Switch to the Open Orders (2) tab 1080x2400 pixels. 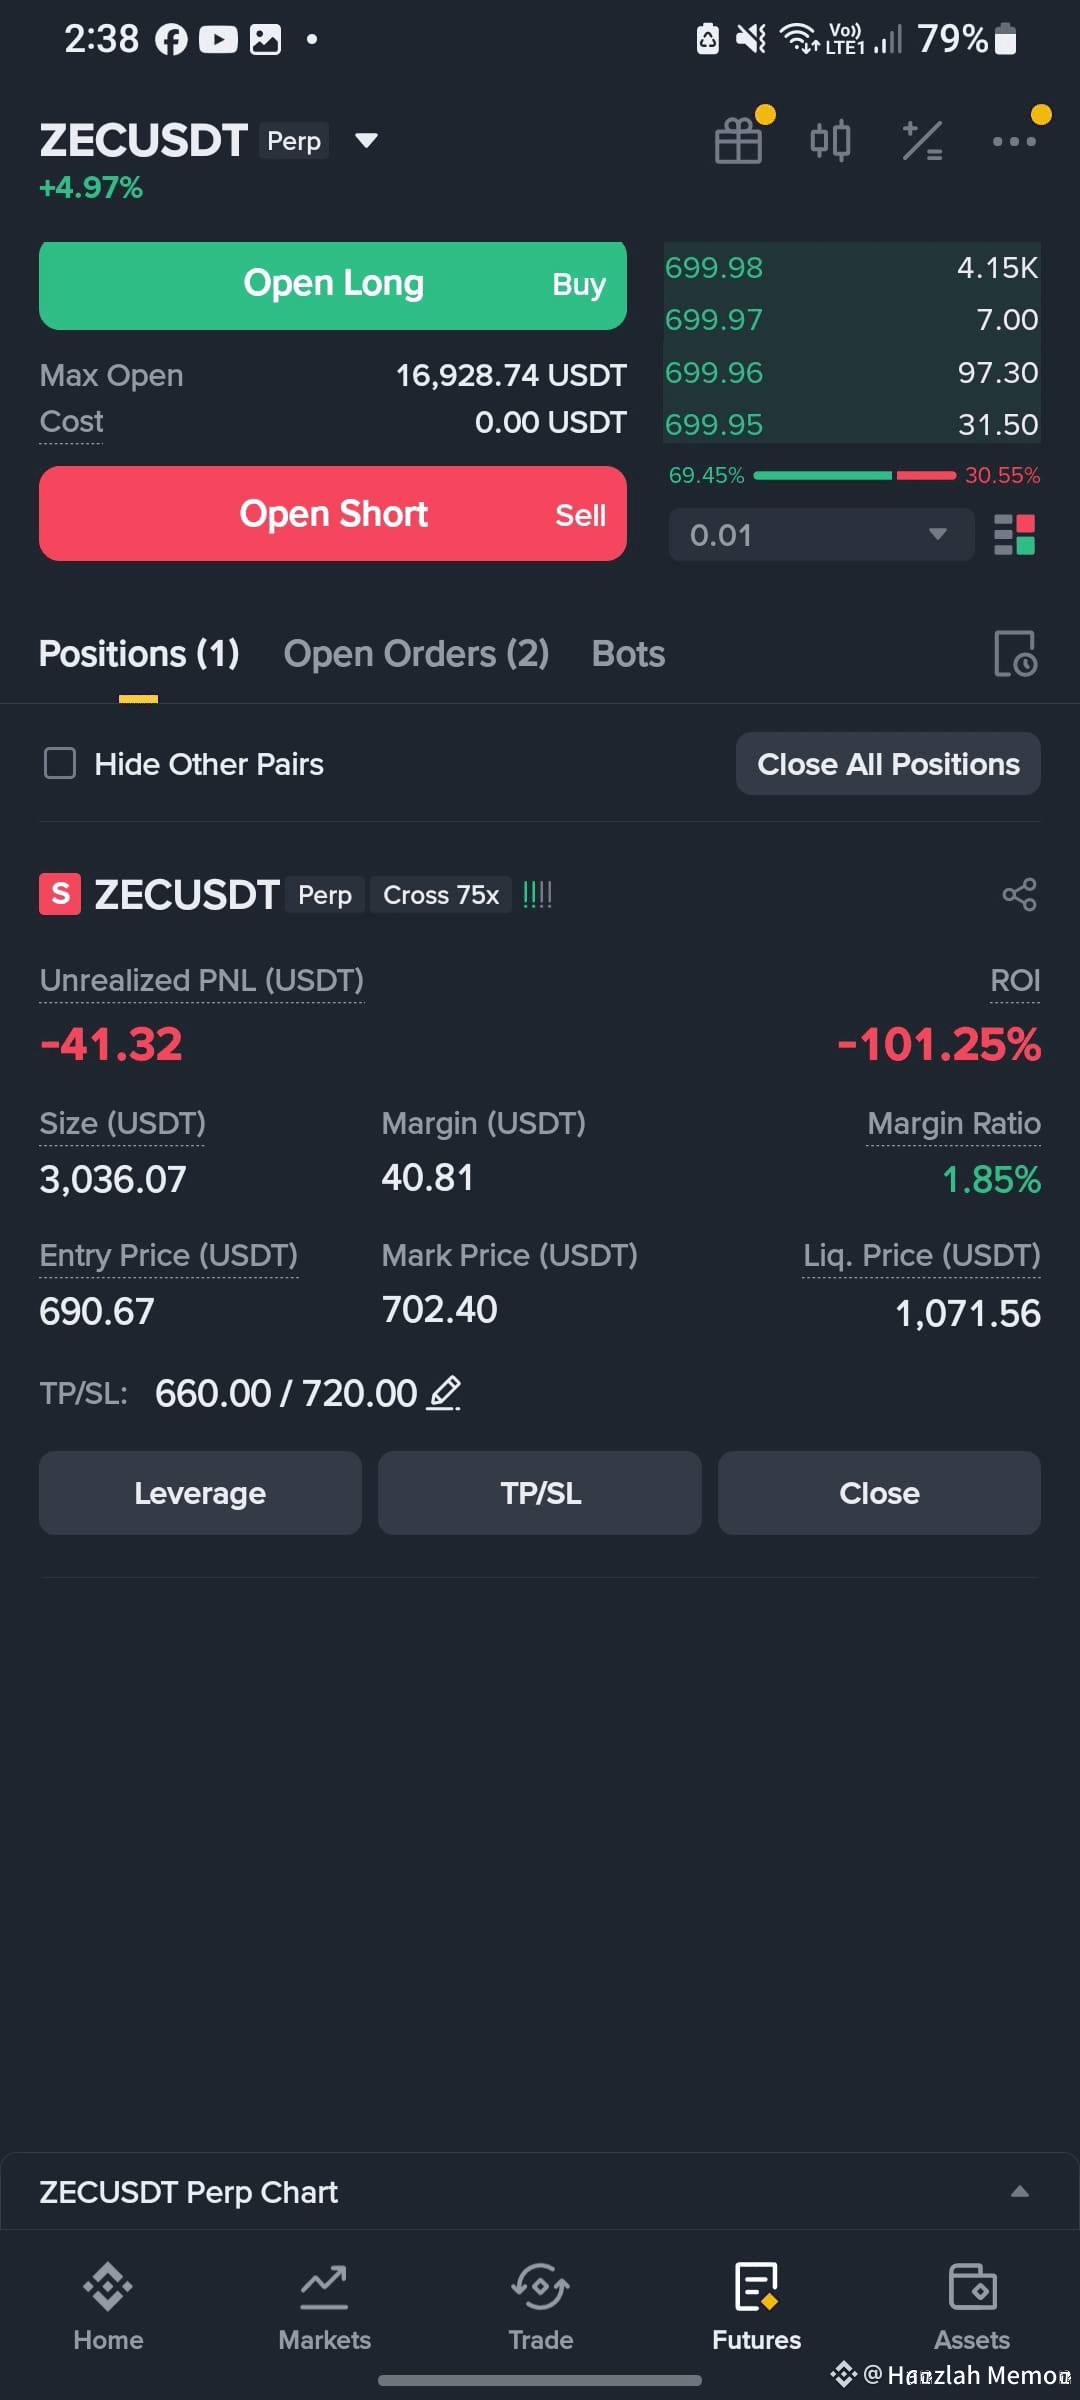[x=416, y=654]
